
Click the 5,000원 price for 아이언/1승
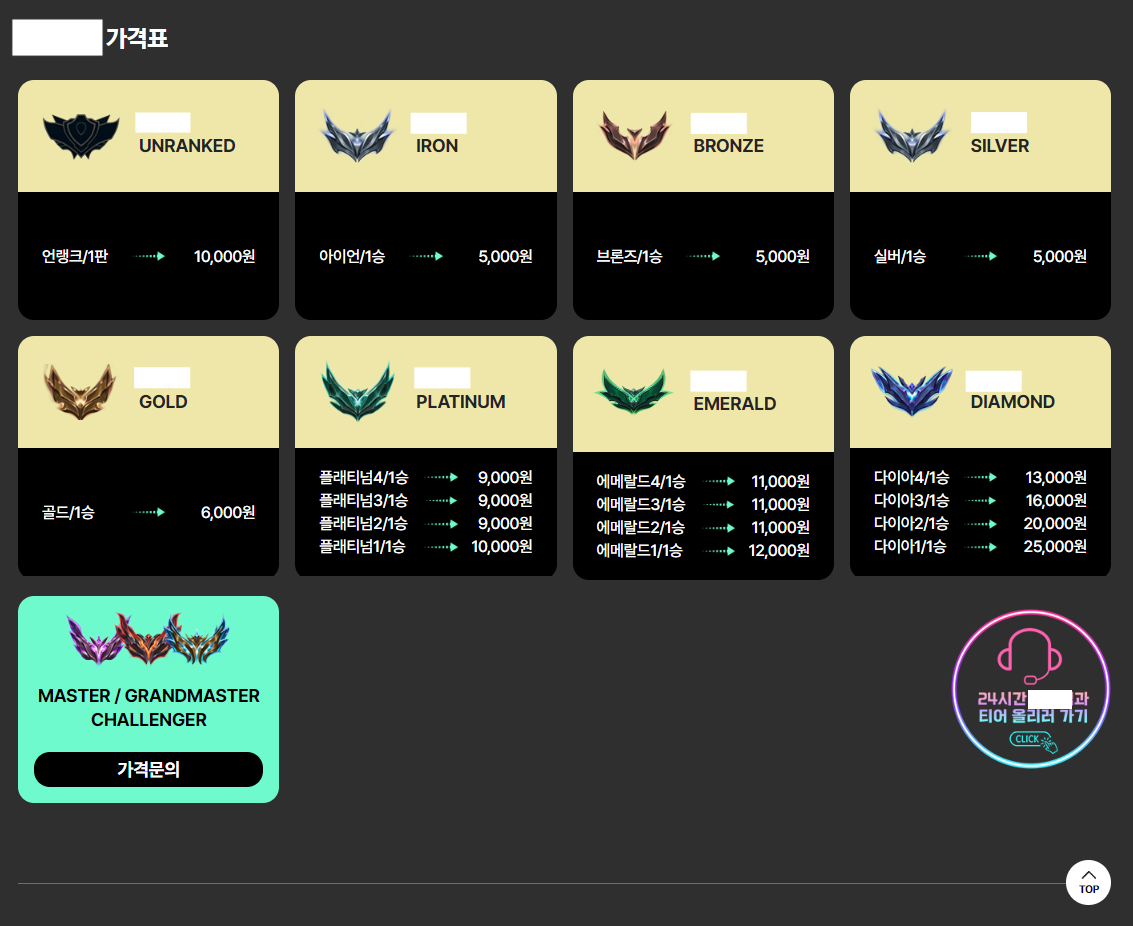click(505, 256)
